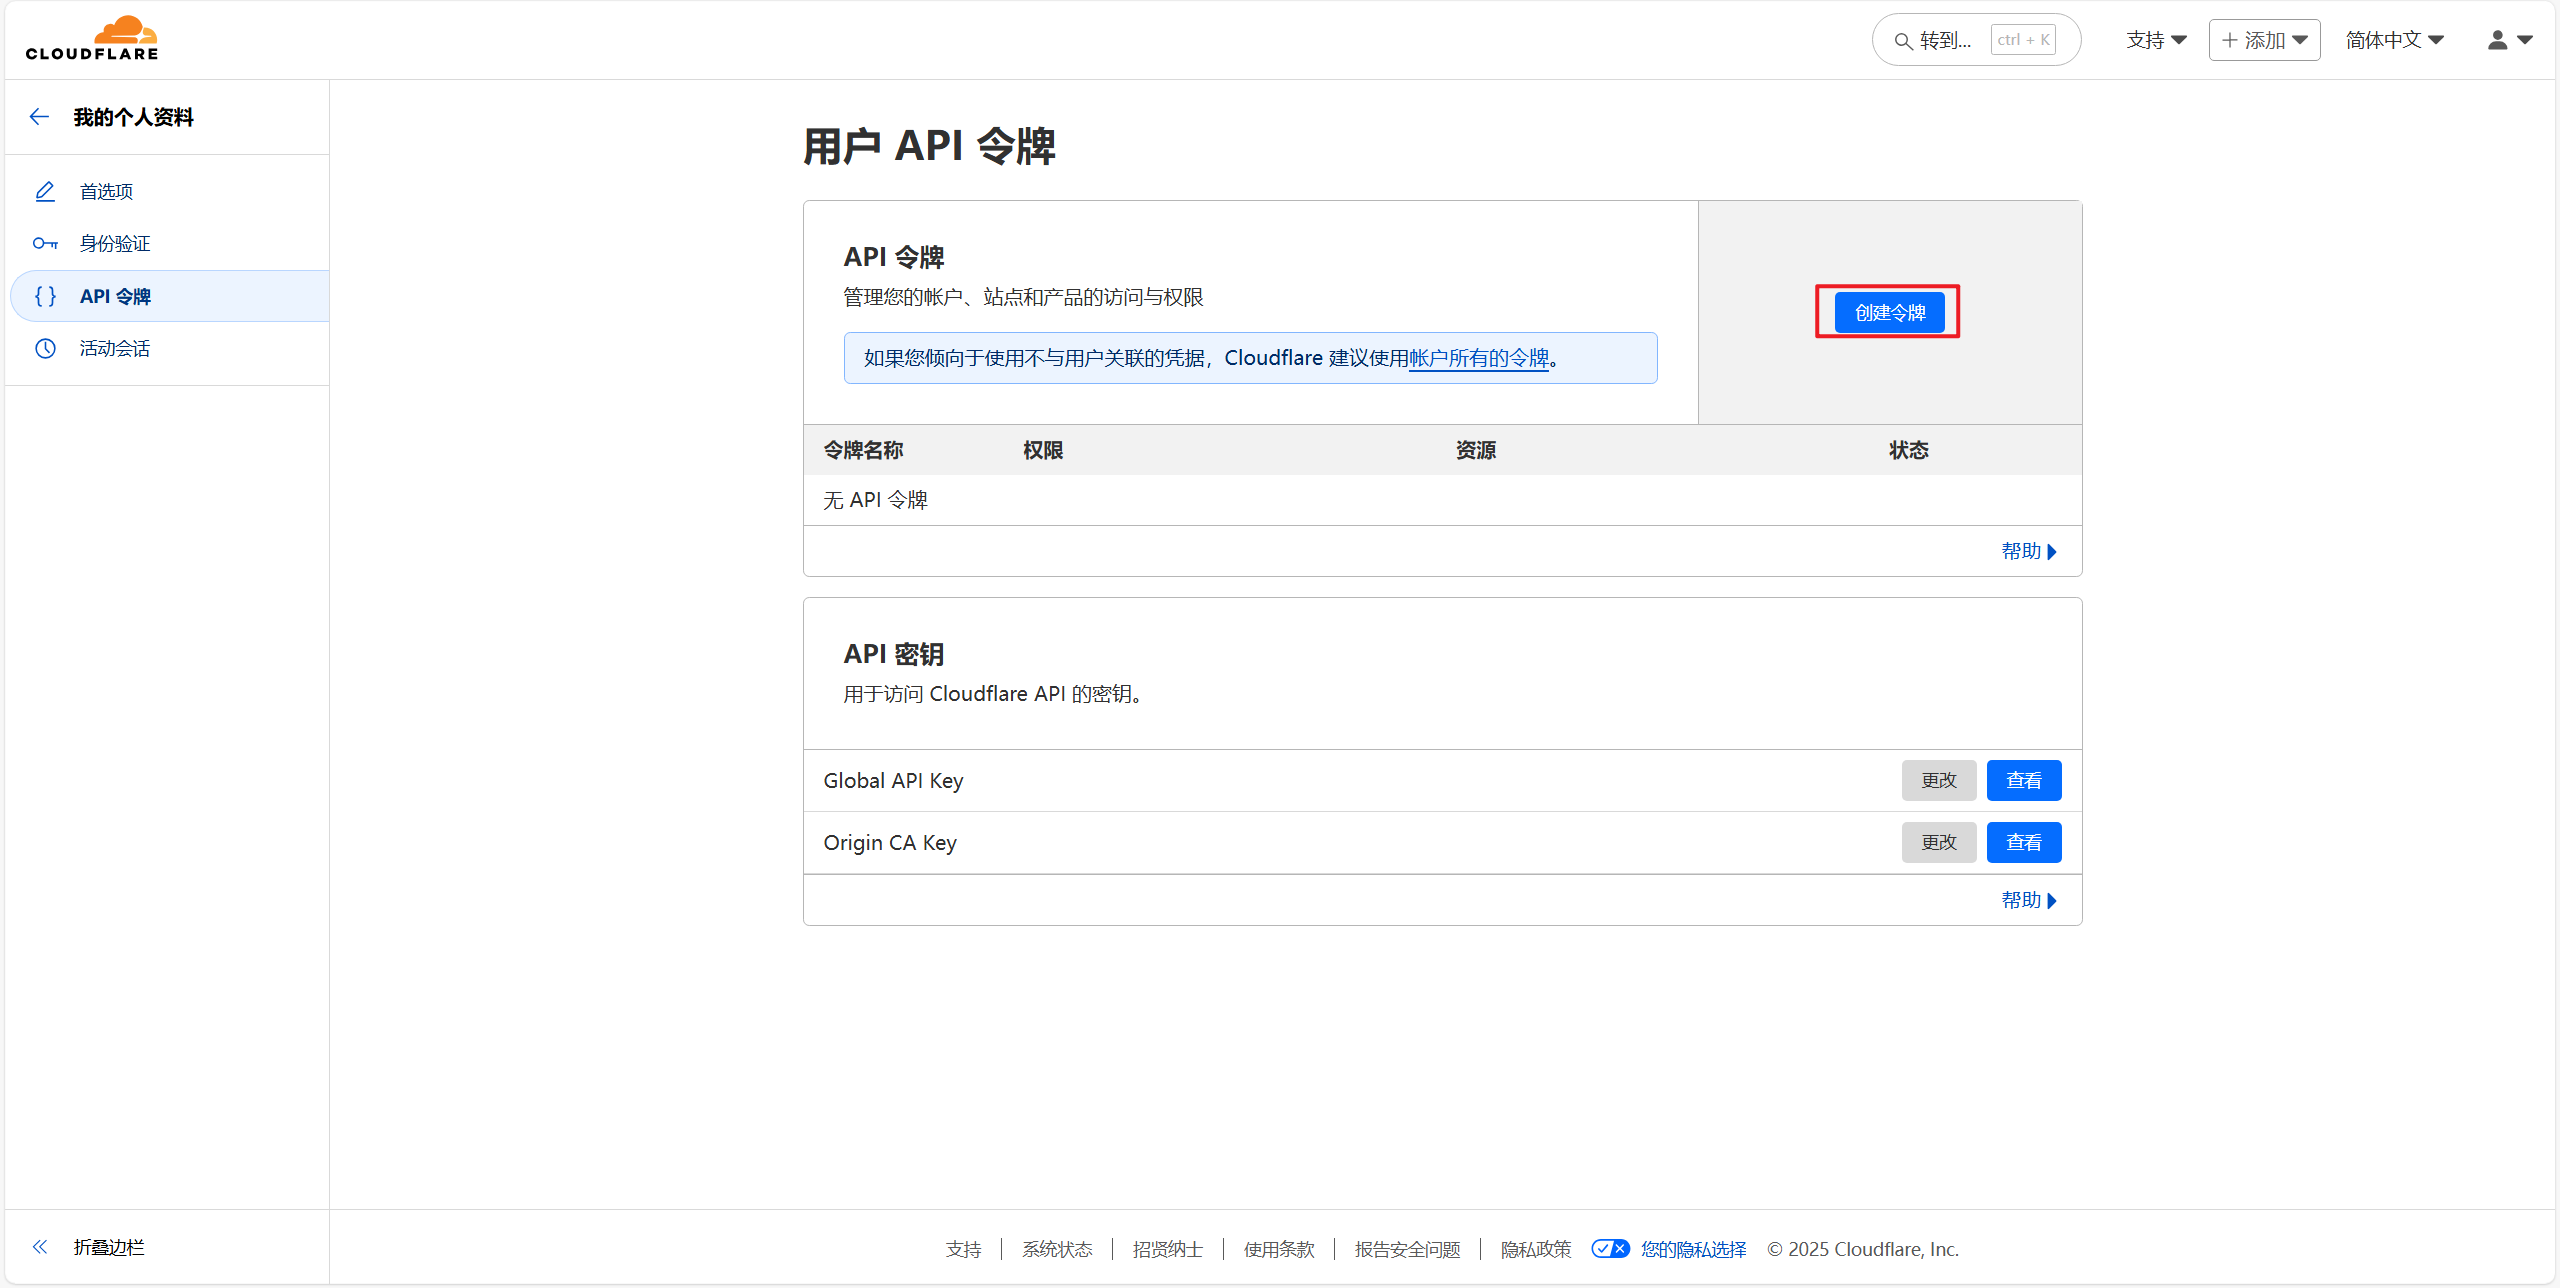
Task: Click the Origin CA Key label
Action: tap(890, 842)
